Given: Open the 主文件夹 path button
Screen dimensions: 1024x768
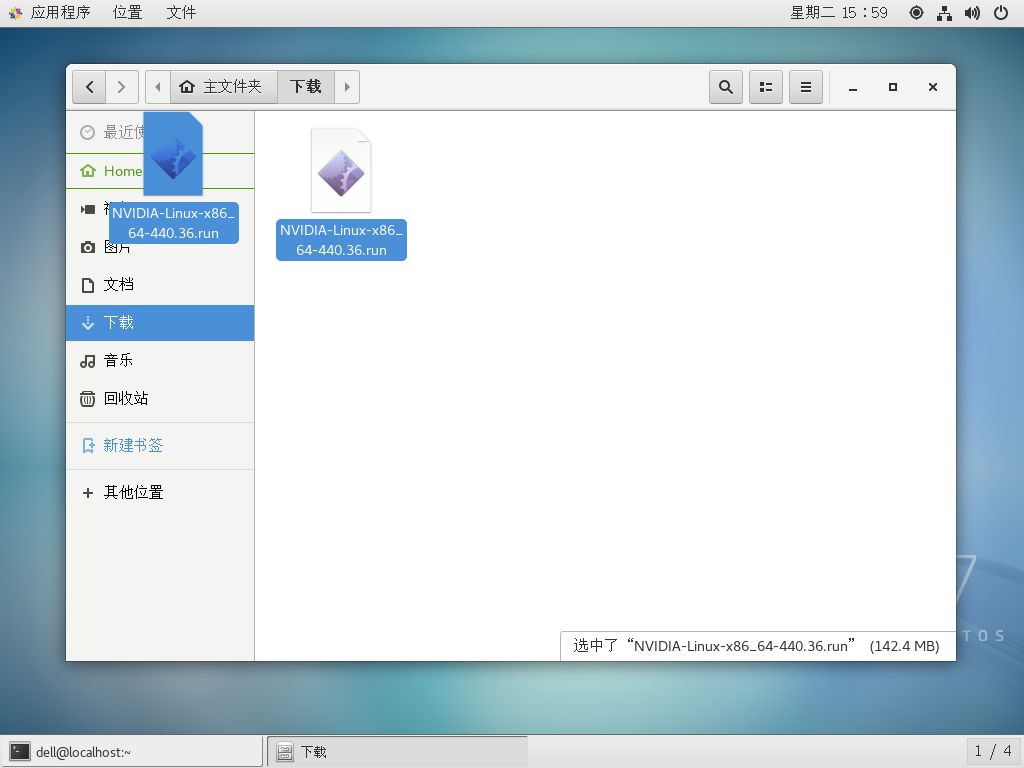Looking at the screenshot, I should (x=224, y=87).
